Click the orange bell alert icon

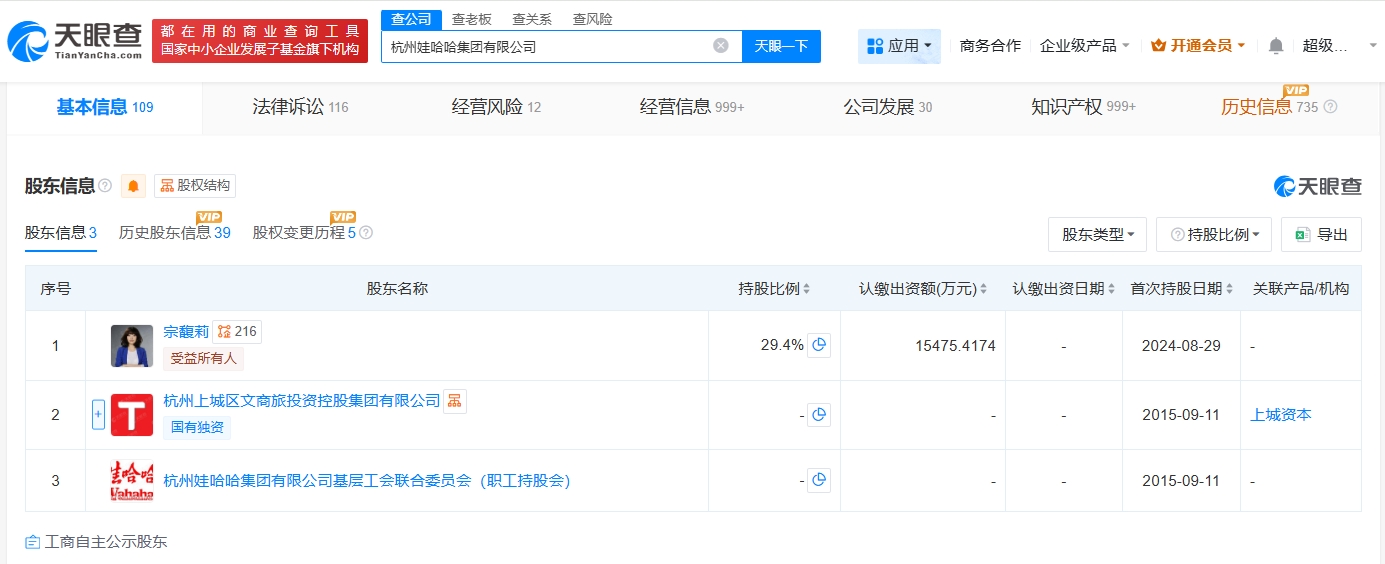coord(134,186)
